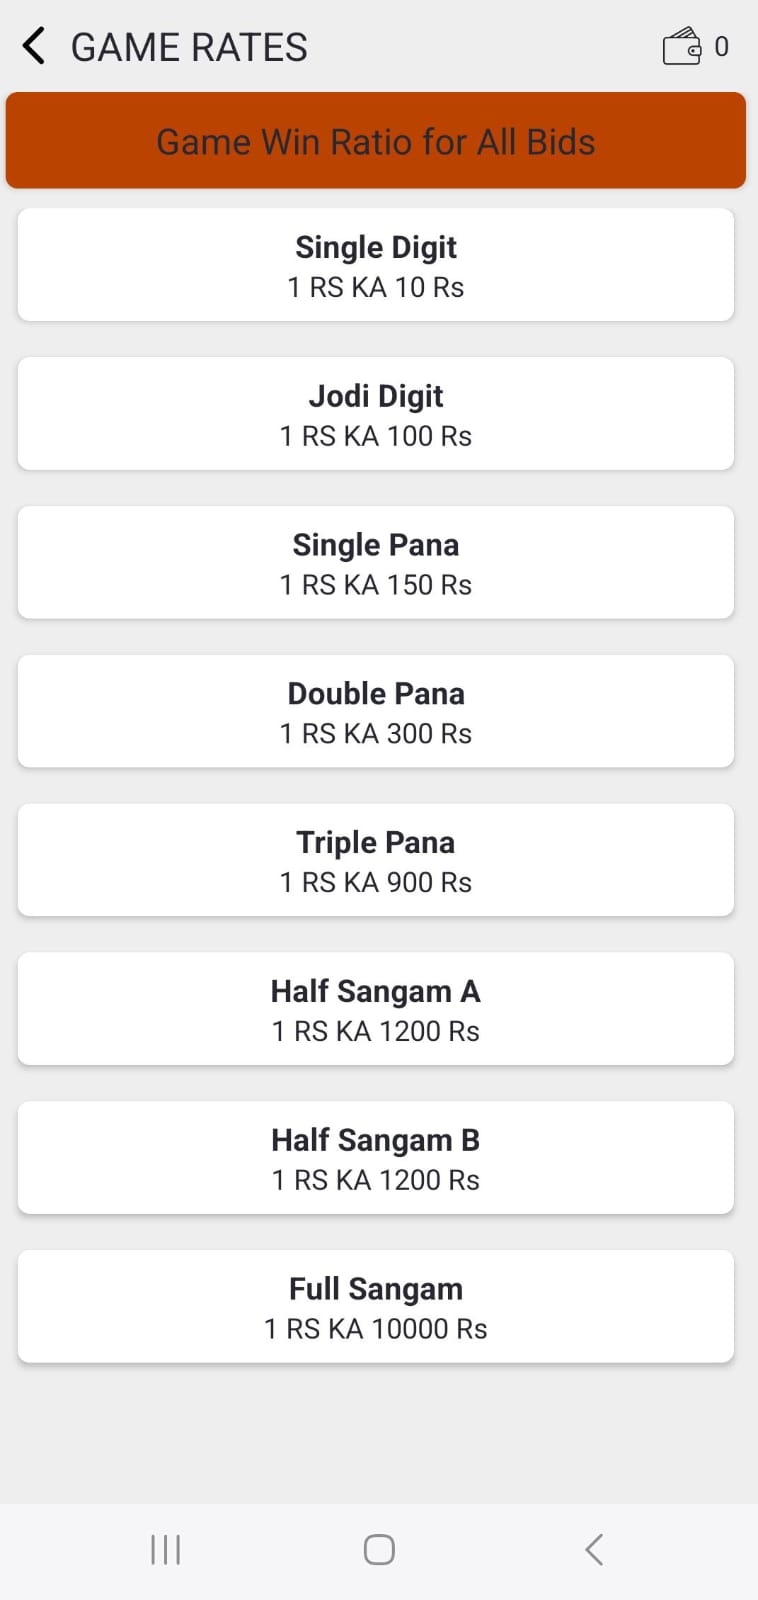This screenshot has height=1600, width=758.
Task: Select the Triple Pana rate card
Action: [x=376, y=860]
